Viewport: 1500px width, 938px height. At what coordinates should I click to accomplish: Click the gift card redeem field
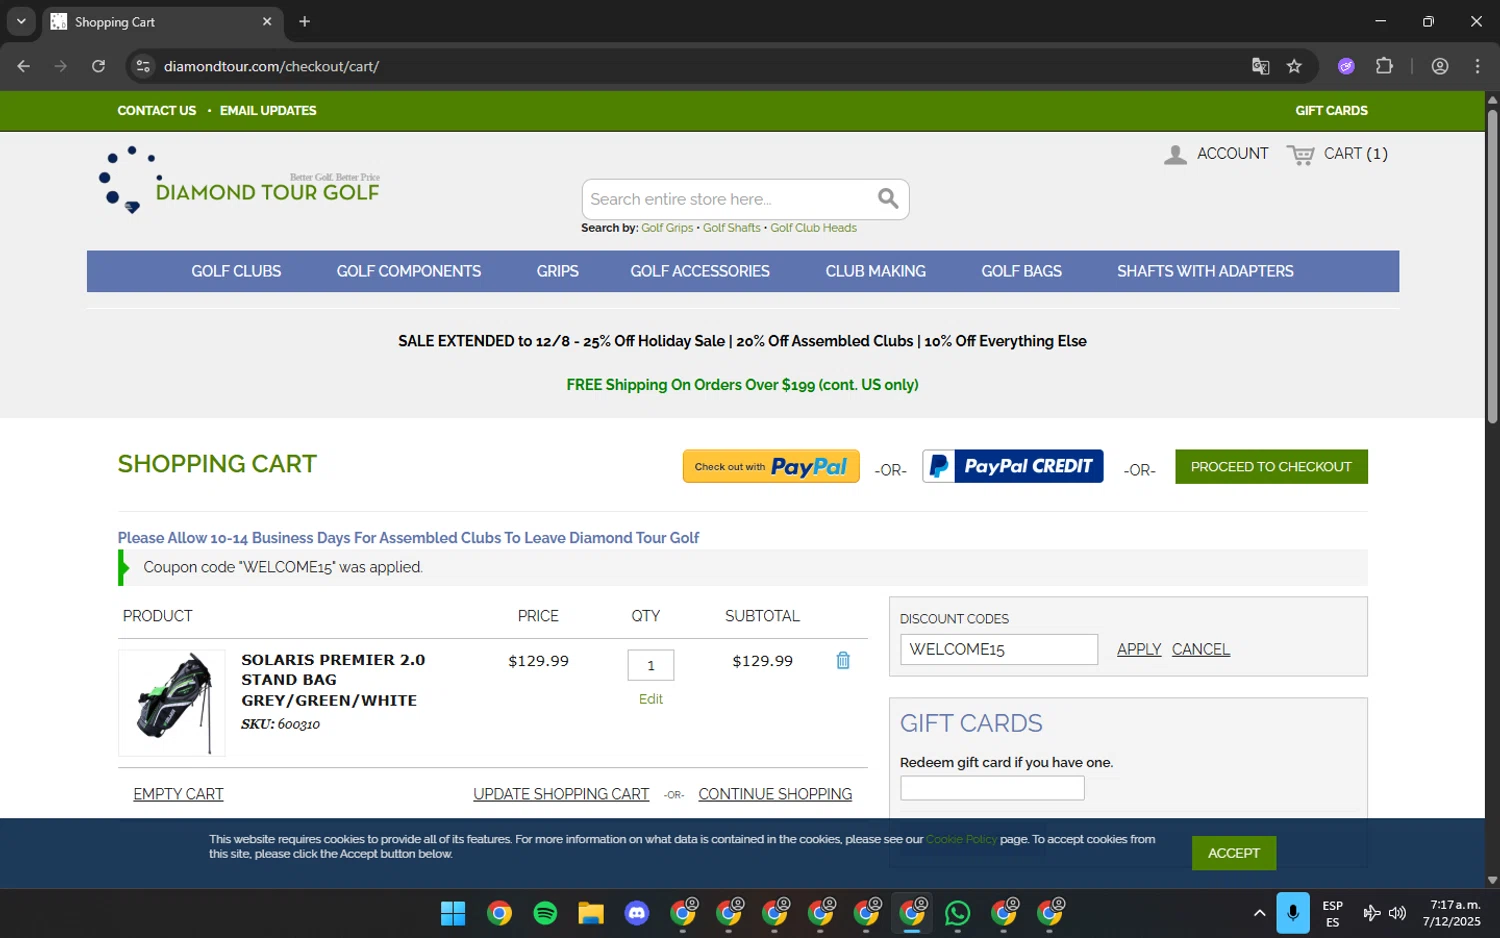pos(992,788)
